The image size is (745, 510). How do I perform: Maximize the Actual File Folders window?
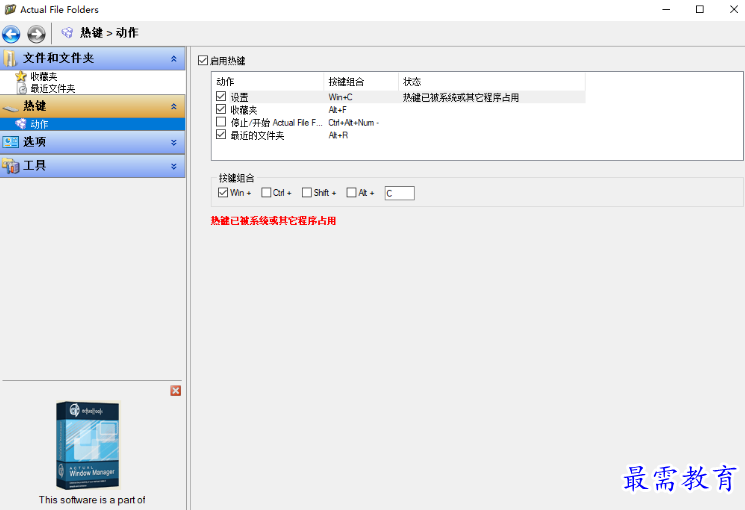(700, 10)
